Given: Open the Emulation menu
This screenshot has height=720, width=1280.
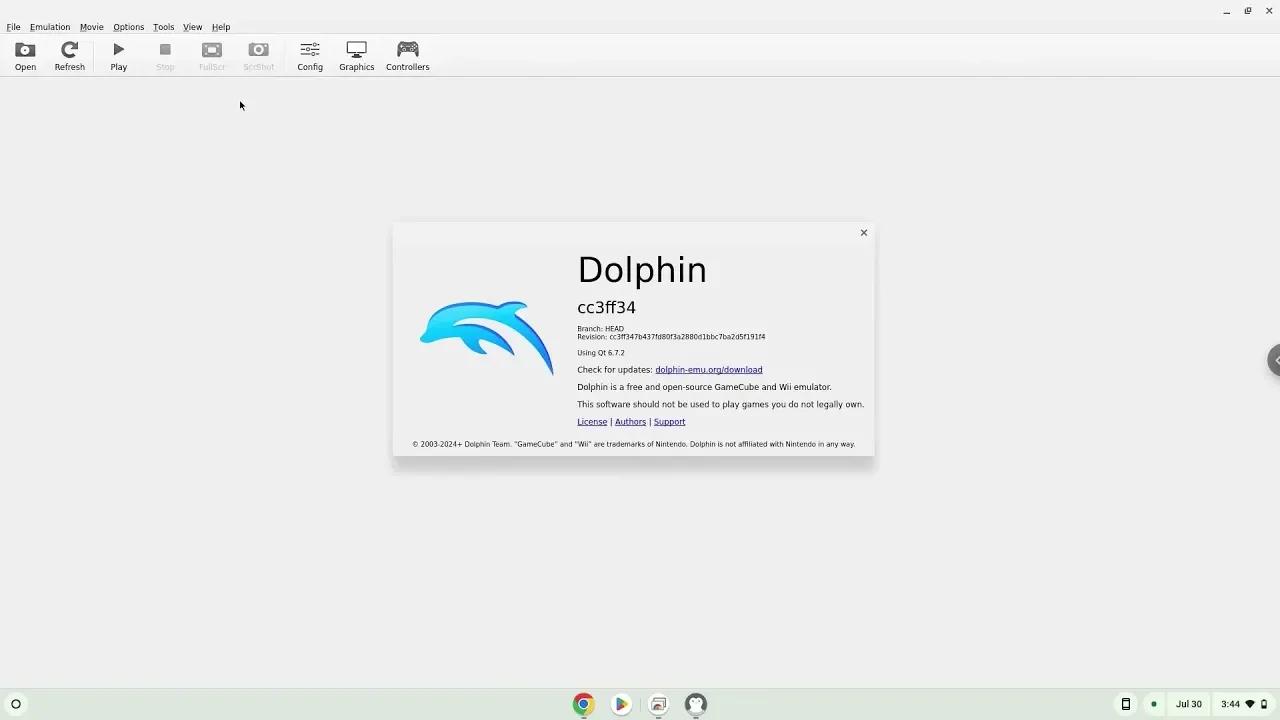Looking at the screenshot, I should point(49,27).
